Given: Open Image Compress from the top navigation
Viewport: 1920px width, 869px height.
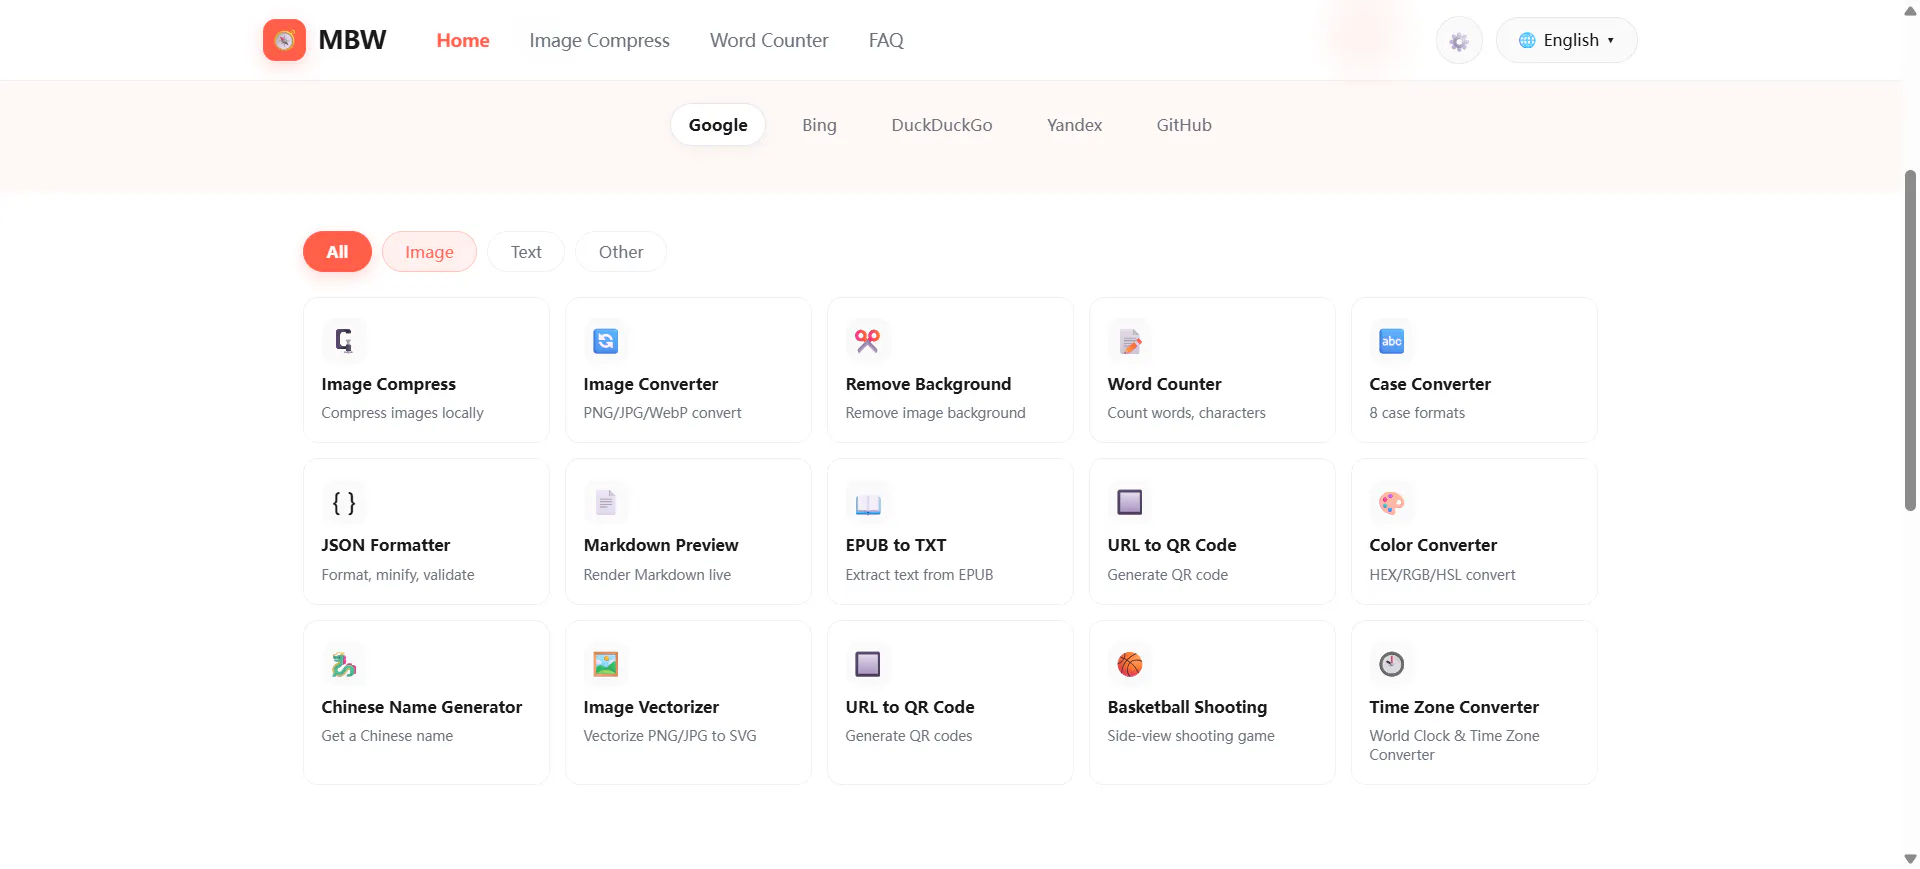Looking at the screenshot, I should [x=600, y=40].
